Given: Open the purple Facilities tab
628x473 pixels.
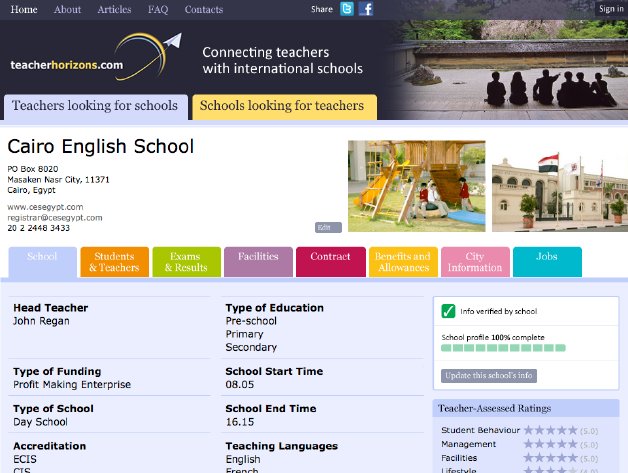Looking at the screenshot, I should point(258,262).
